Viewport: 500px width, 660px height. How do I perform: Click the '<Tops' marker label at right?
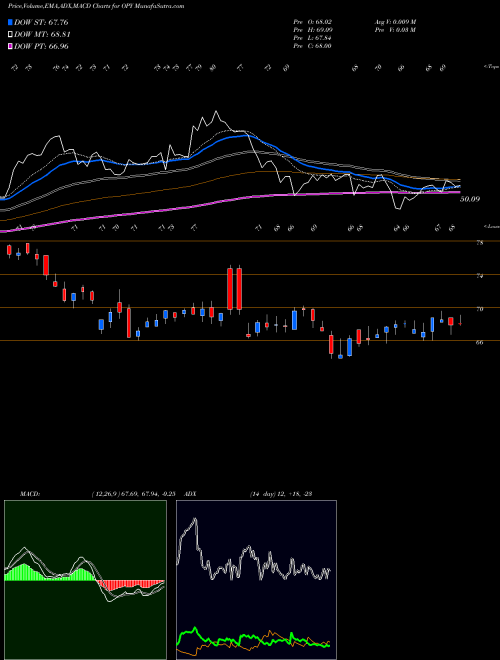[491, 67]
